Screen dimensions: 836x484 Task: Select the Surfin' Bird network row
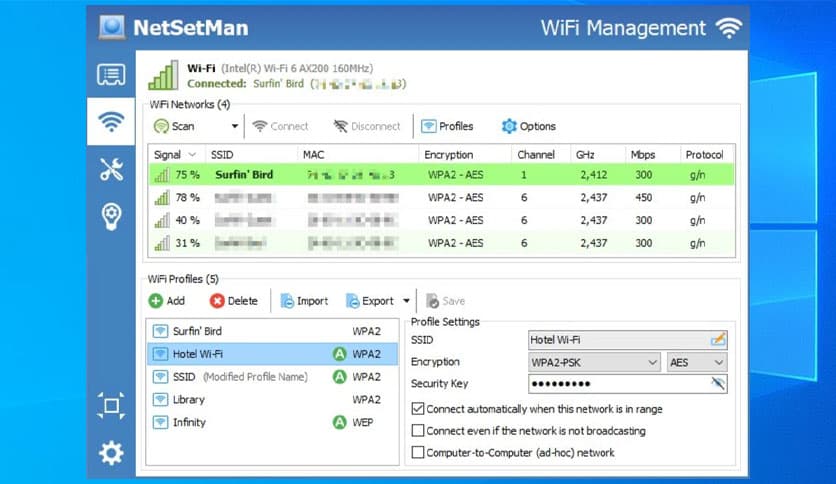441,175
